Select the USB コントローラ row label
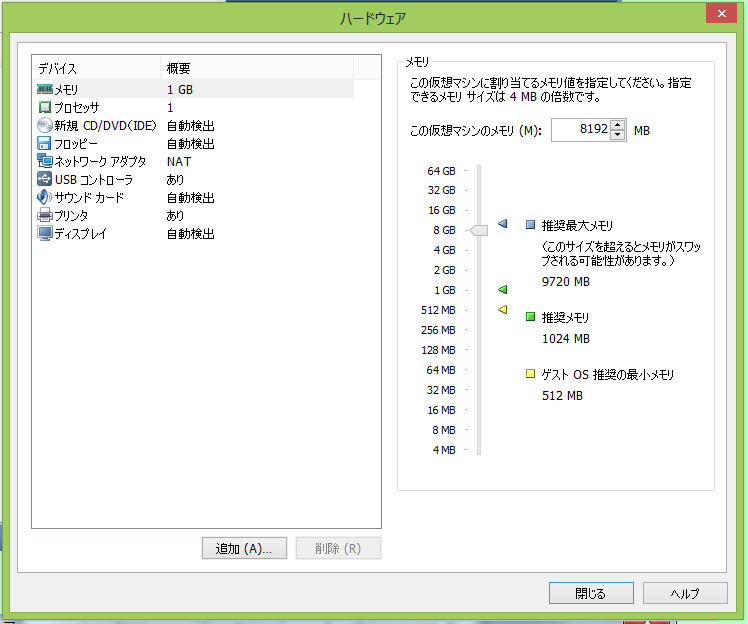 click(94, 179)
